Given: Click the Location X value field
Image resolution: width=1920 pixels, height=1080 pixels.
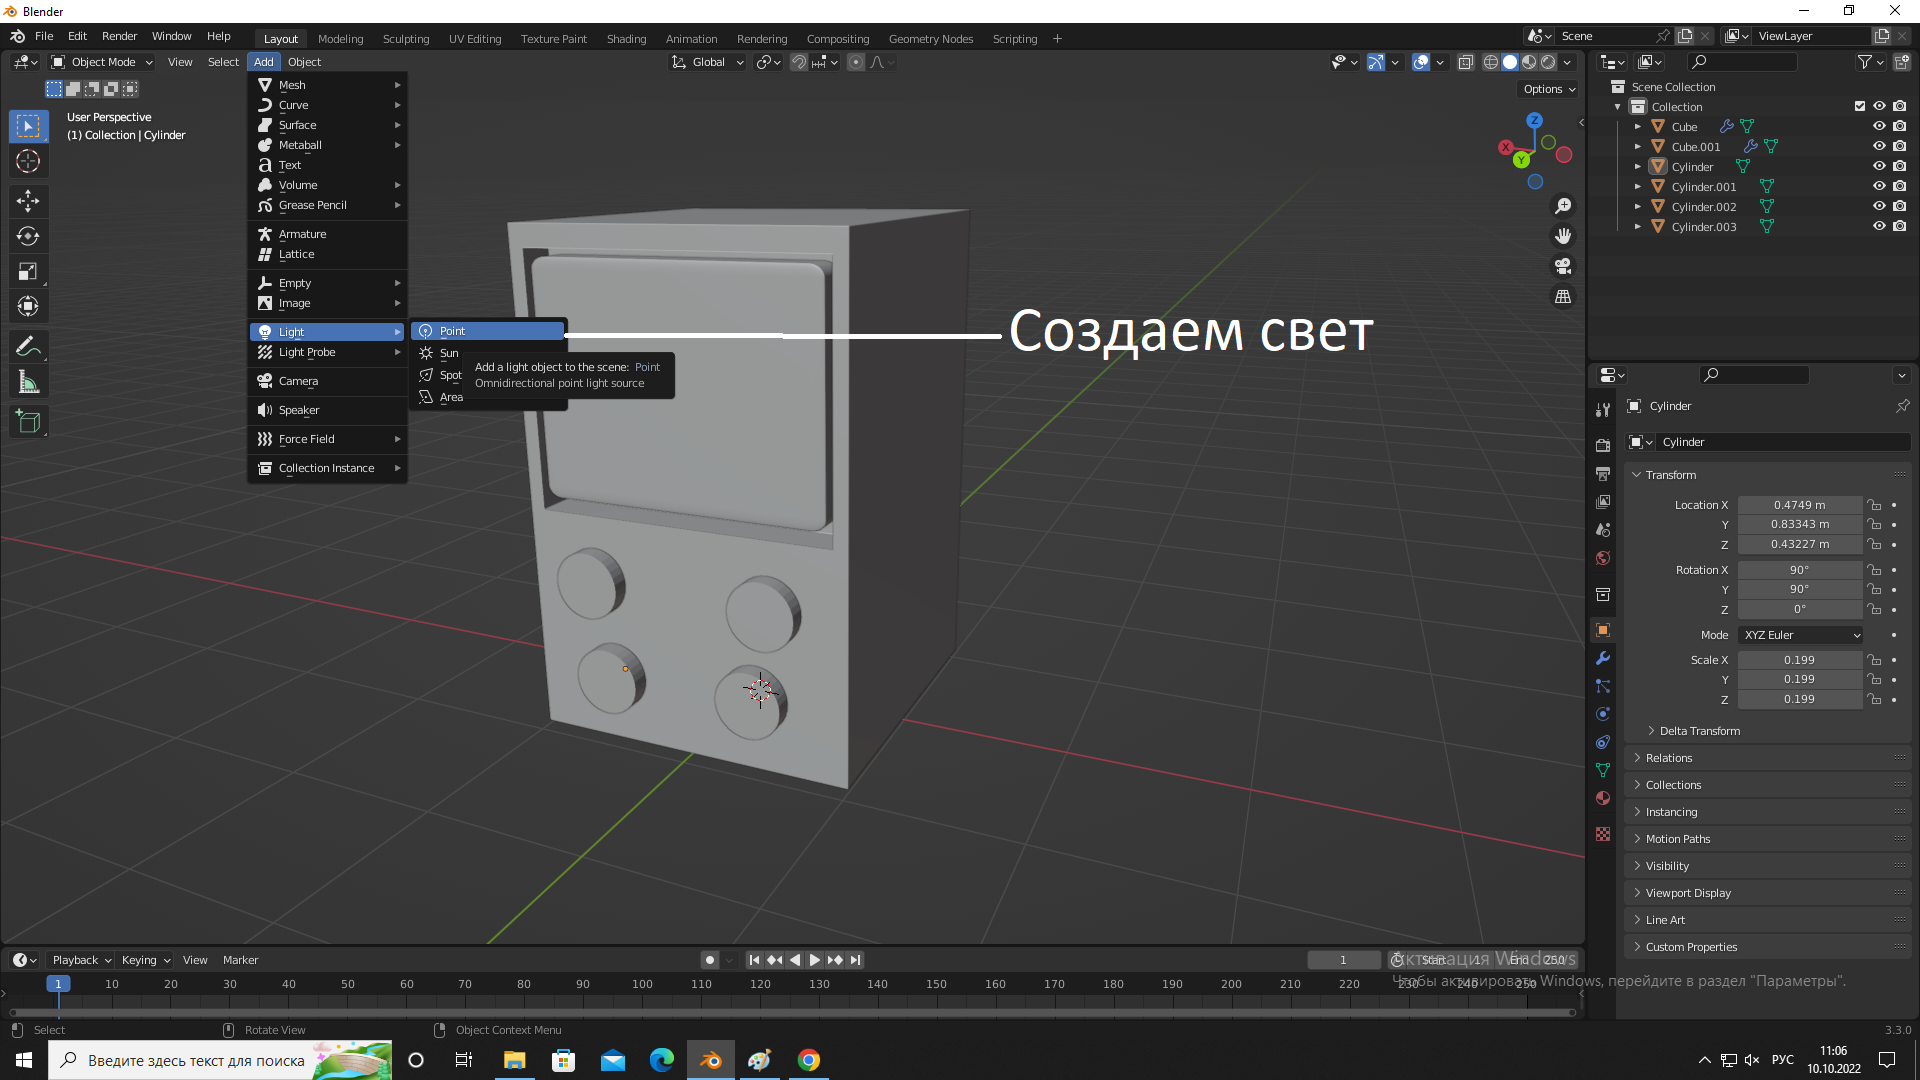Looking at the screenshot, I should [x=1799, y=505].
